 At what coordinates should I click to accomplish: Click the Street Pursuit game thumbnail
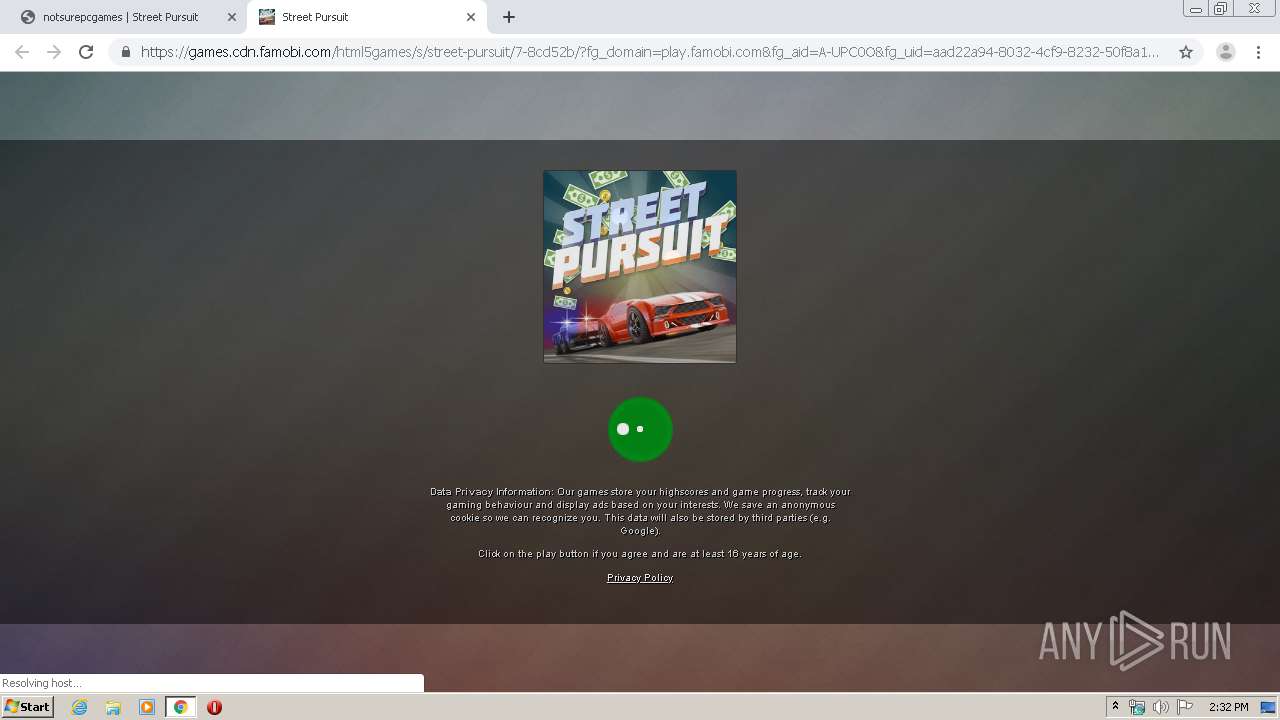pos(640,266)
